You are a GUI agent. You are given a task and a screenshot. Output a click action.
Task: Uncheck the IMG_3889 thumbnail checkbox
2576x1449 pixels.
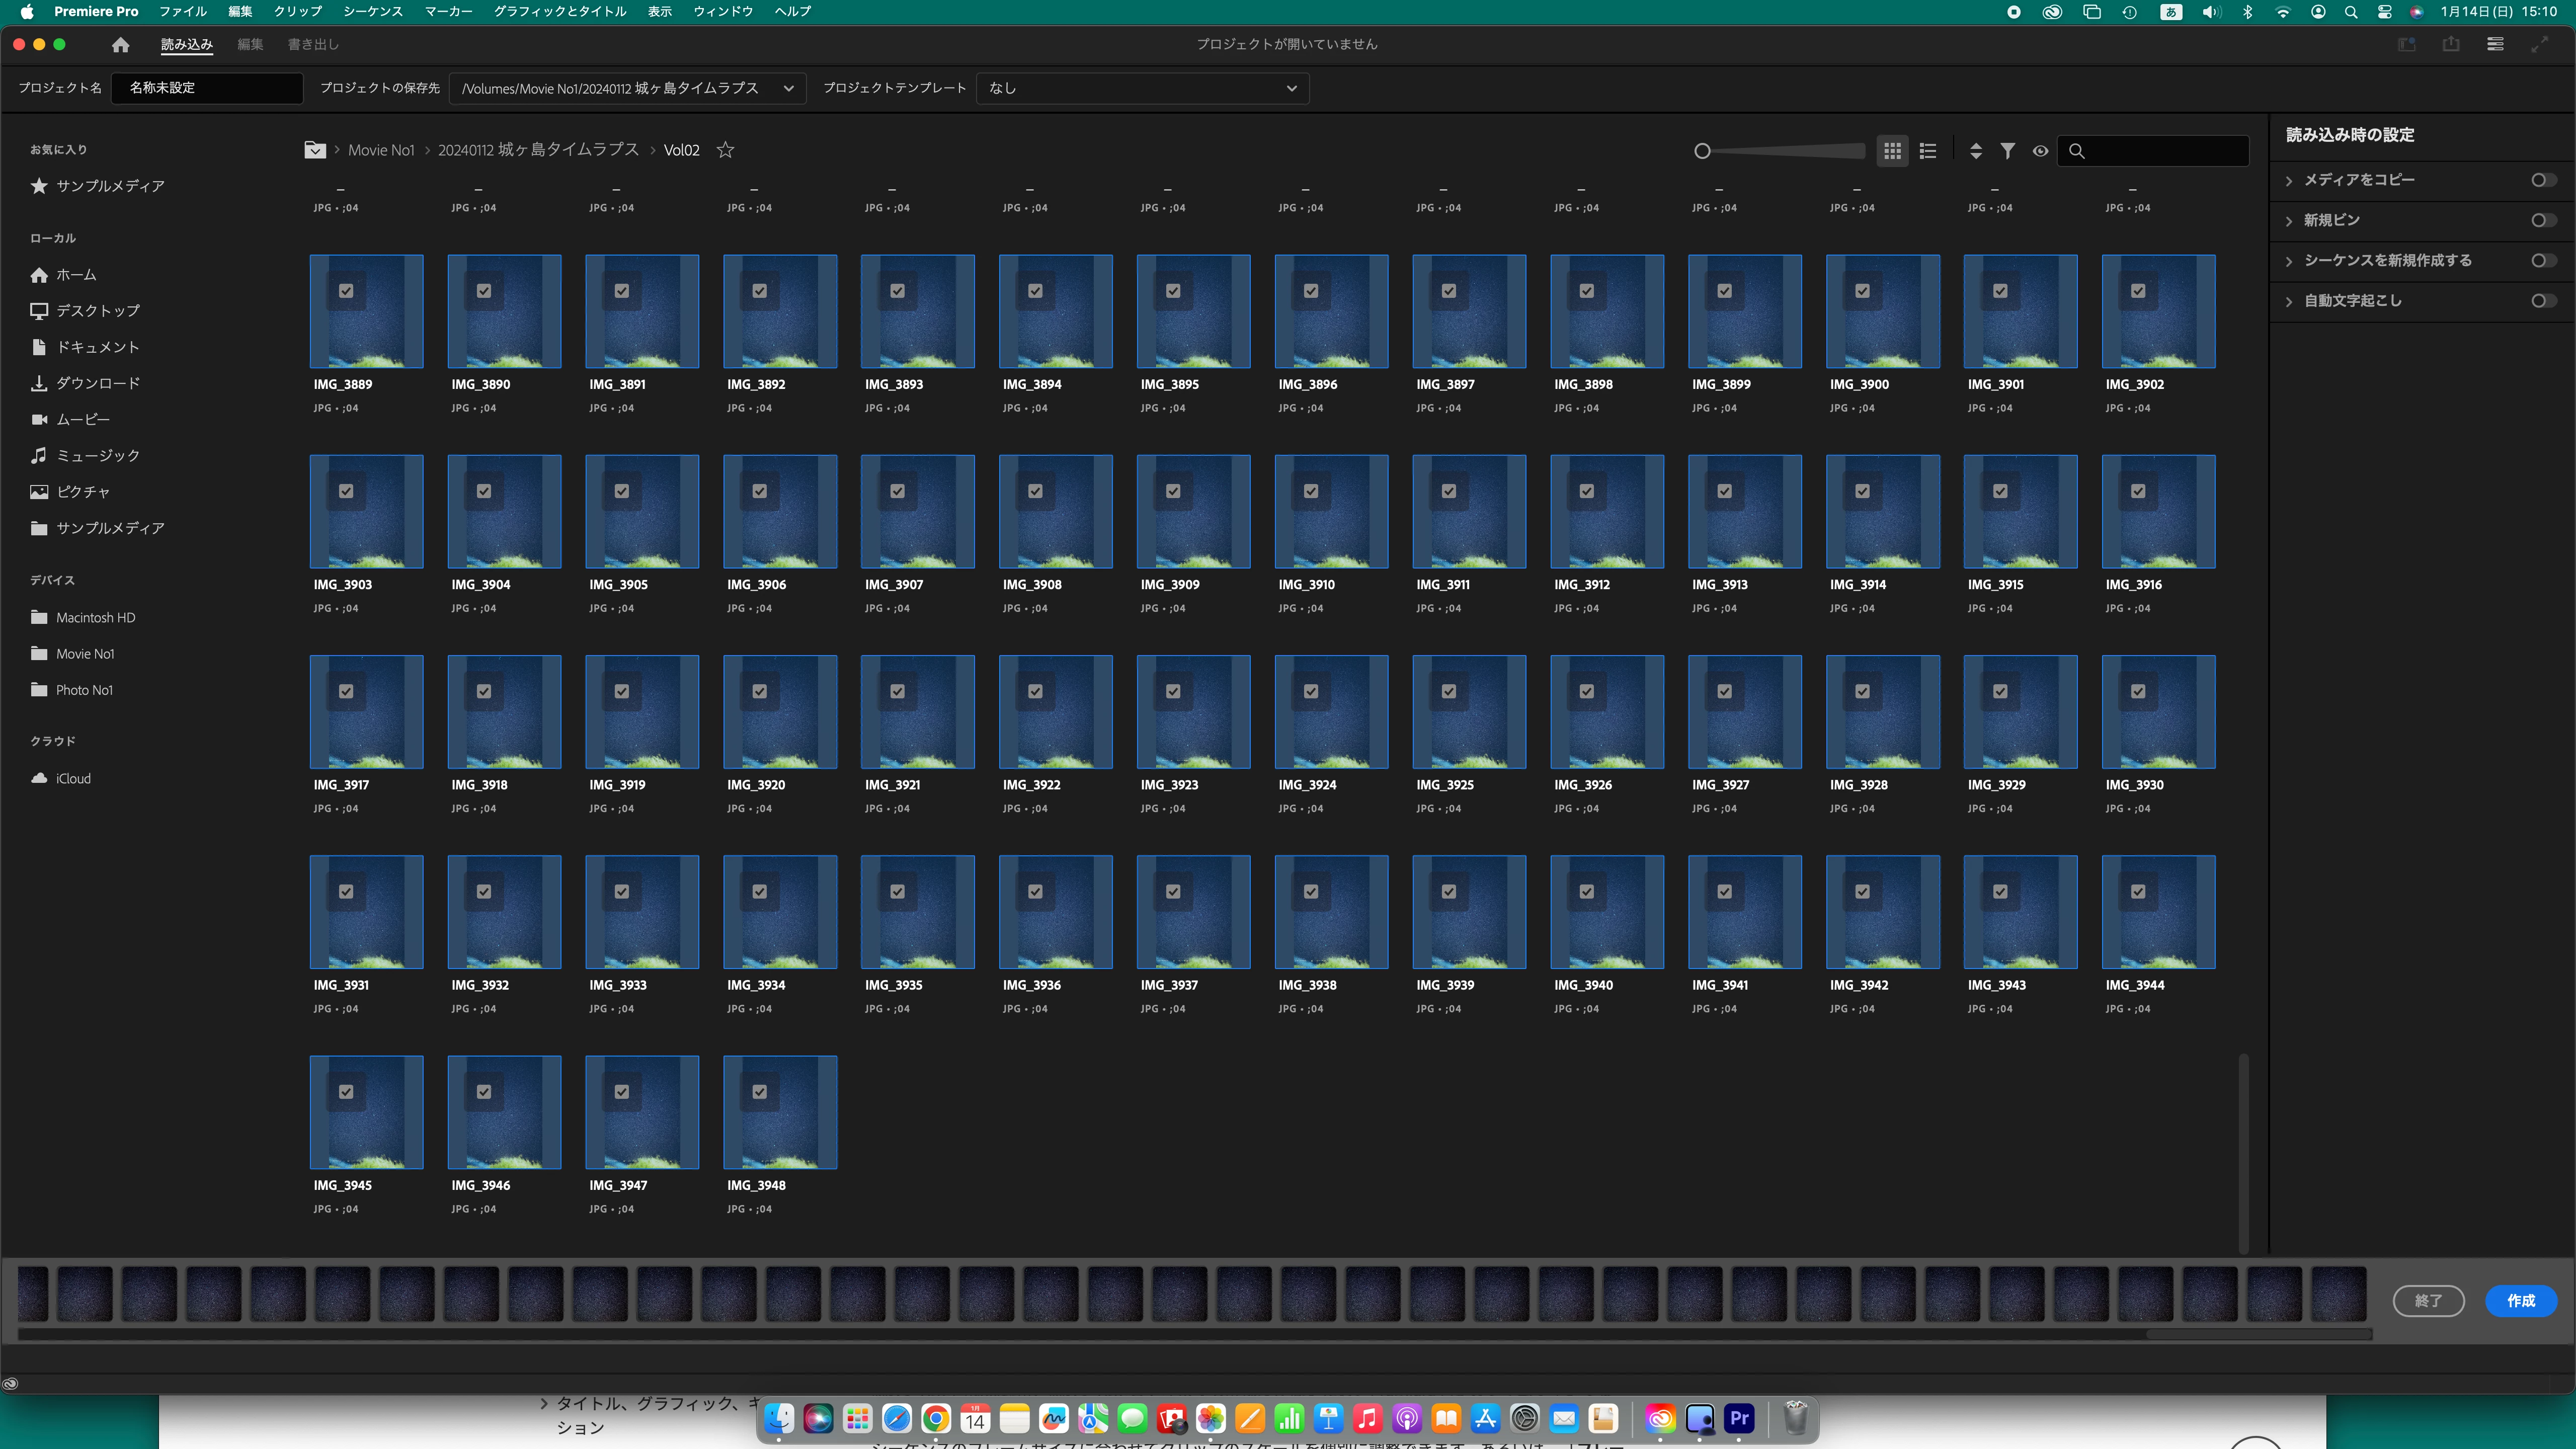click(x=346, y=291)
